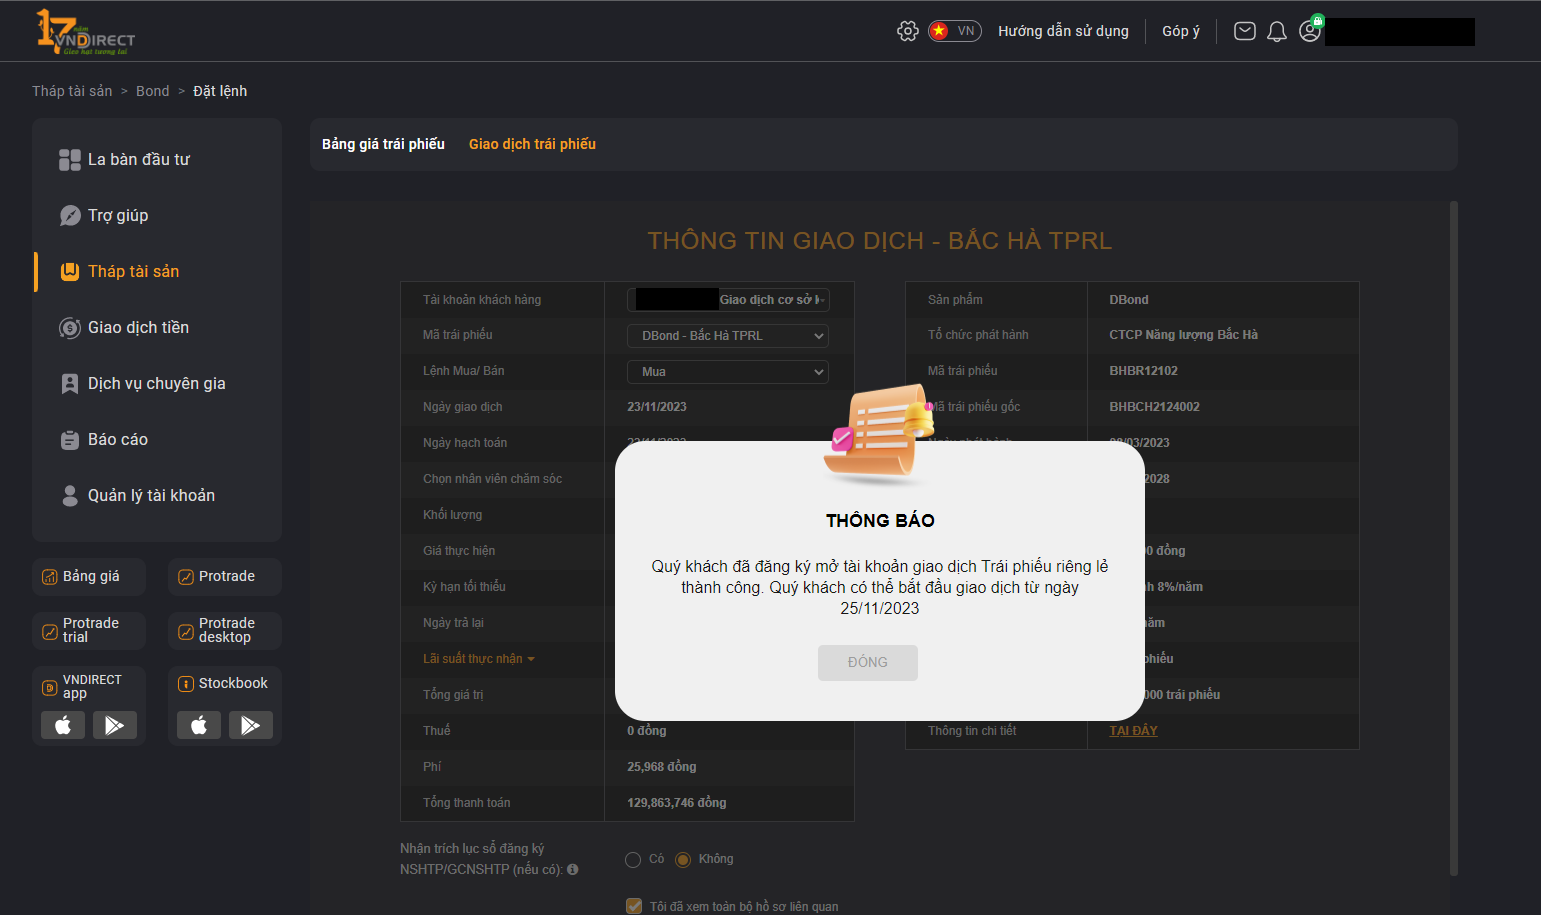Click issuer CTCP Năng lượng Bắc Hà

click(1183, 335)
